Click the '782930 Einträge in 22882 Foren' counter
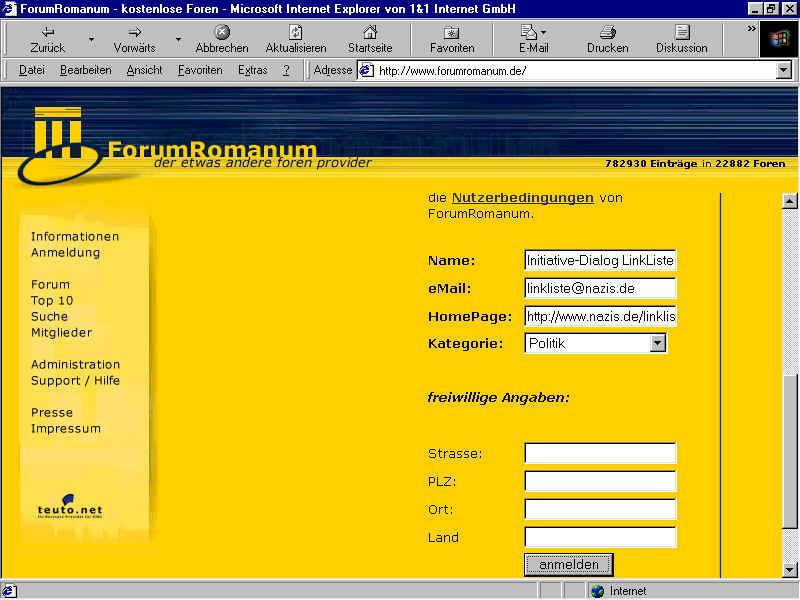 [x=695, y=164]
